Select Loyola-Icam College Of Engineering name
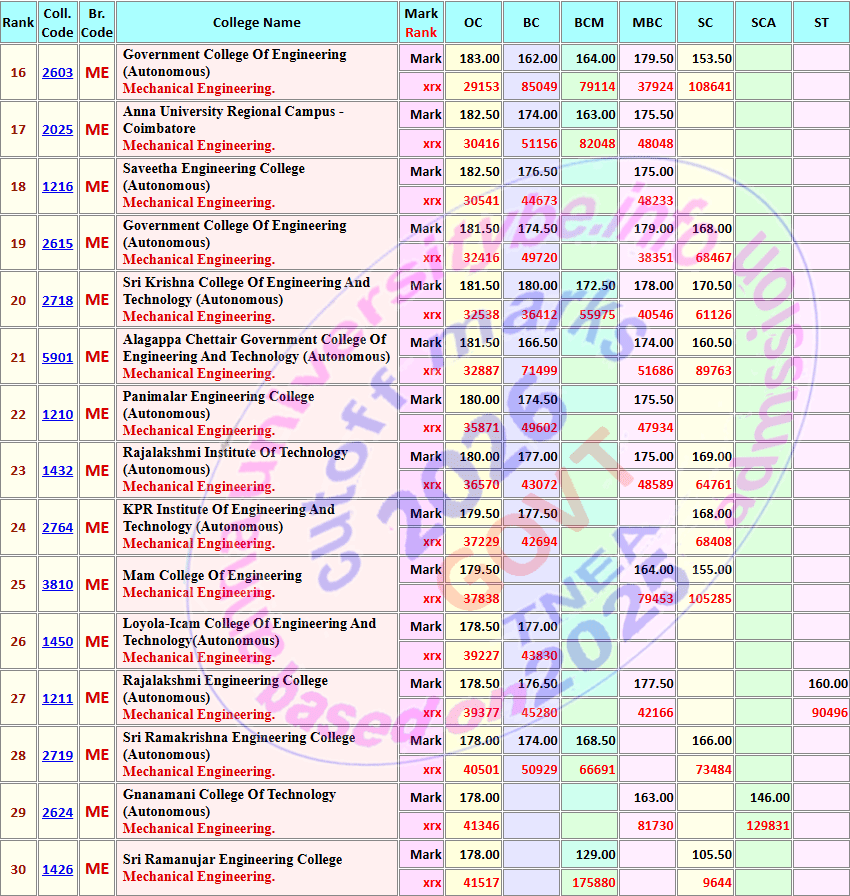 [x=250, y=631]
